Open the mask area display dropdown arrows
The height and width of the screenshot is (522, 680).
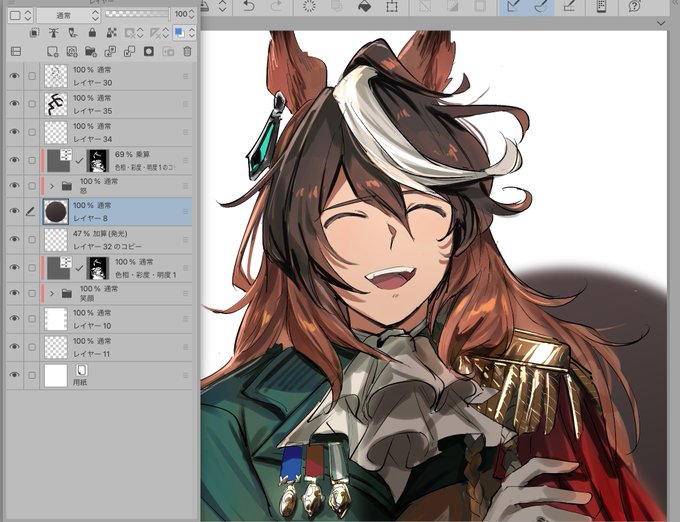pos(140,33)
